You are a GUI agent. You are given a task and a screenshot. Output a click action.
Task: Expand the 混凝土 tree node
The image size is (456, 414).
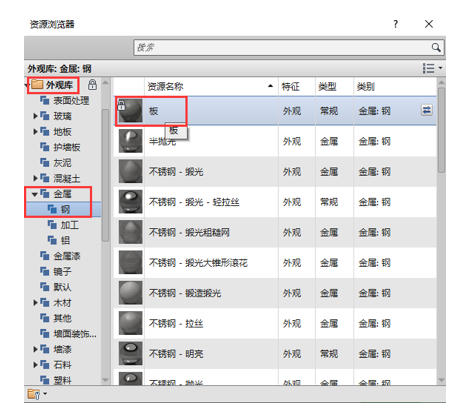click(x=35, y=178)
